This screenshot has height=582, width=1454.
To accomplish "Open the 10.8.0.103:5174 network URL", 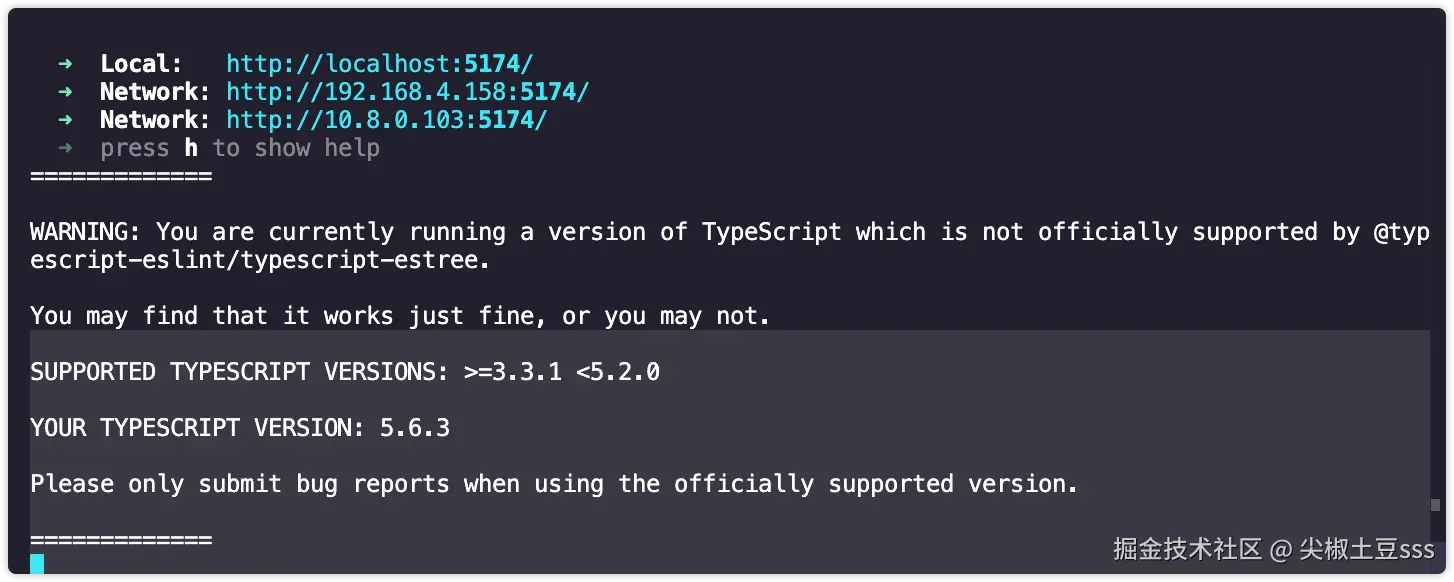I will [x=386, y=120].
